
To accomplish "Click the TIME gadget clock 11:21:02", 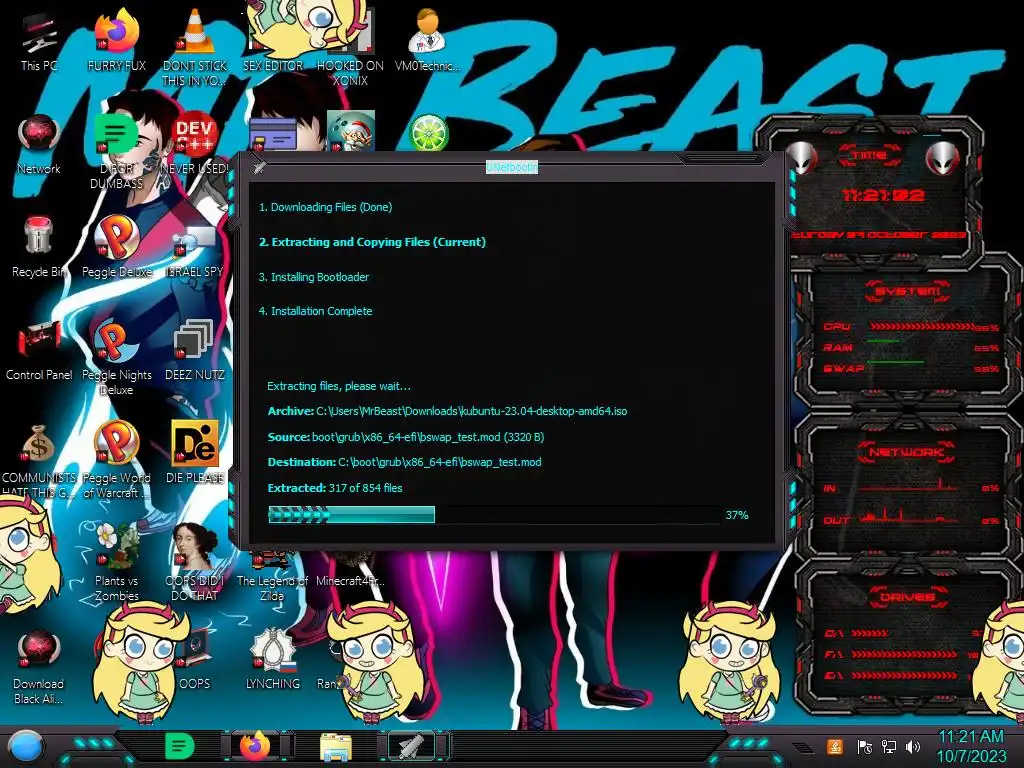I will [x=883, y=195].
